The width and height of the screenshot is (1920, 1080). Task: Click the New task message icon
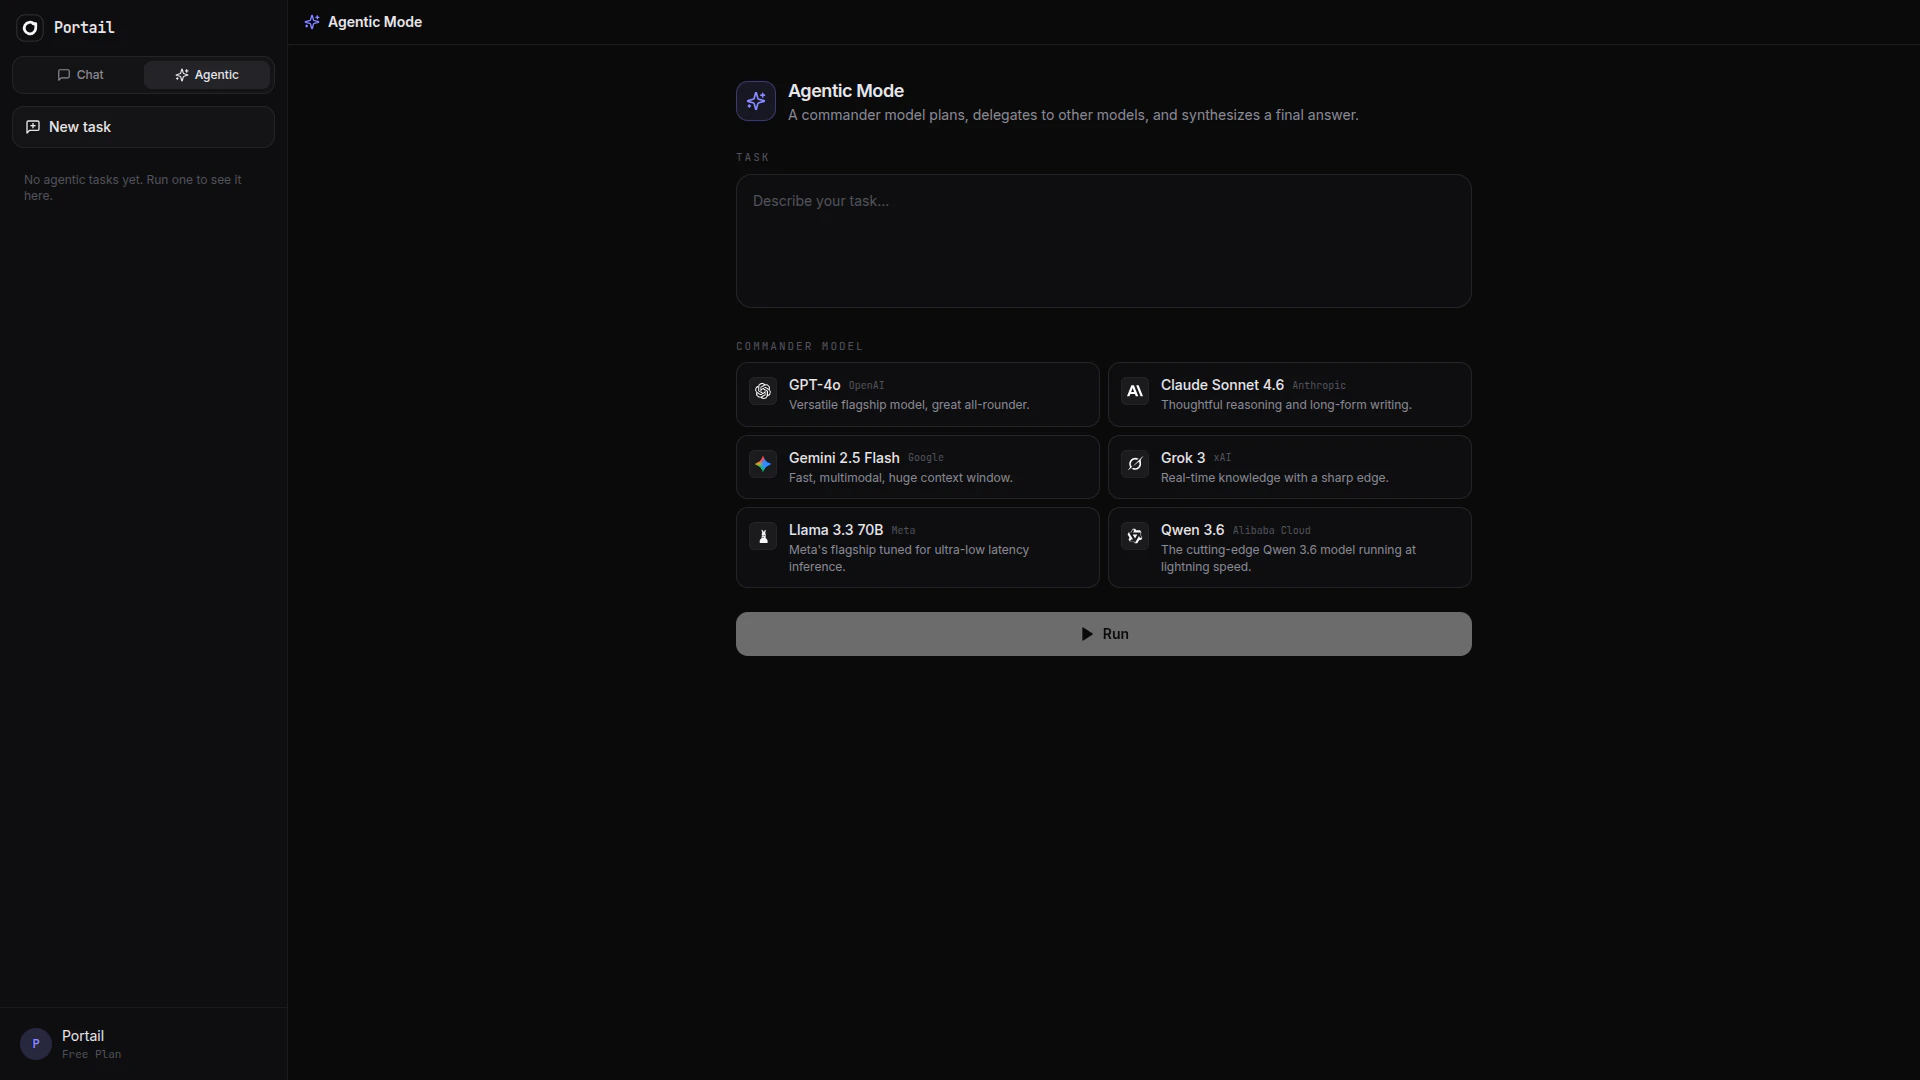tap(33, 127)
